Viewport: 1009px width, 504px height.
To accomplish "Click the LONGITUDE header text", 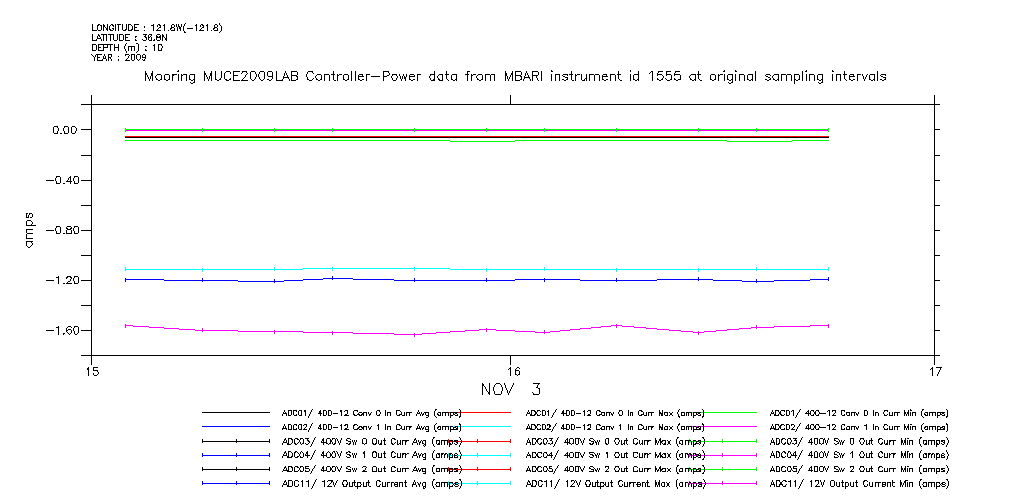I will point(156,27).
